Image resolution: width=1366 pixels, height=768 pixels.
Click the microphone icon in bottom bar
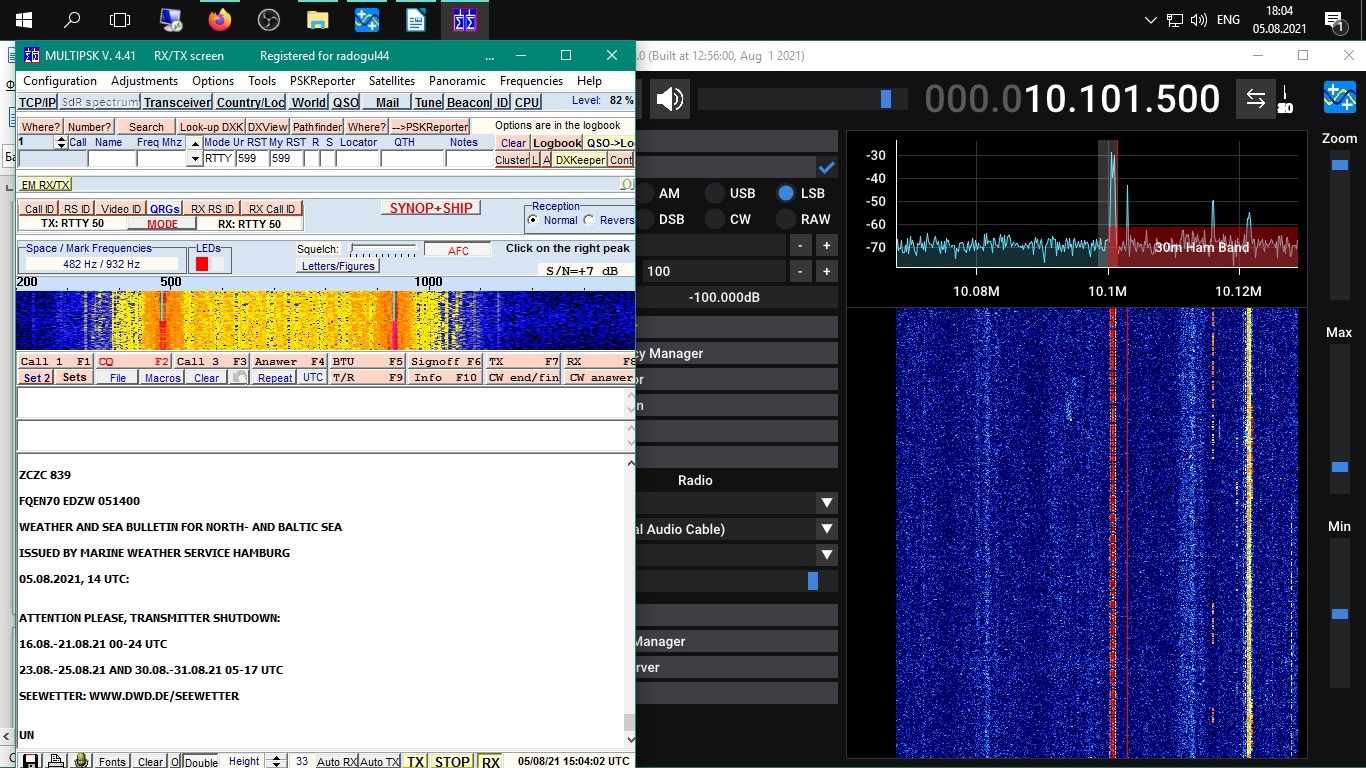(x=81, y=761)
